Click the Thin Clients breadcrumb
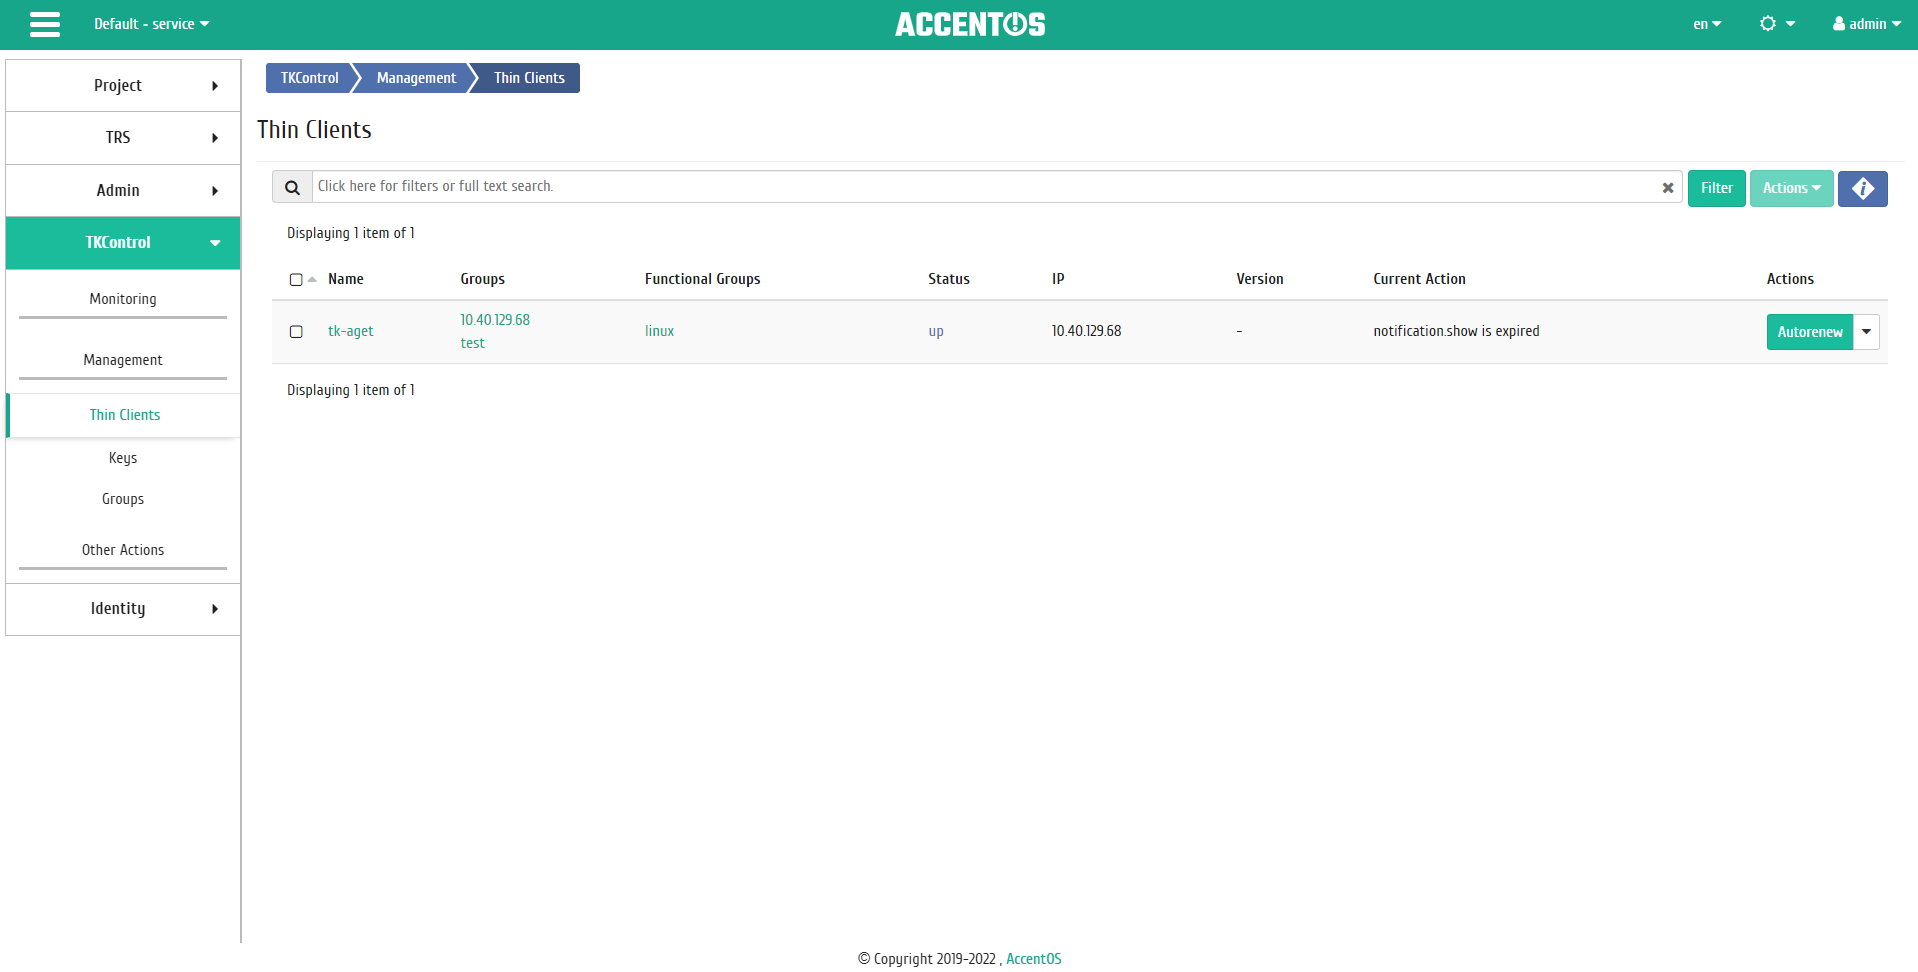This screenshot has width=1918, height=972. click(529, 78)
